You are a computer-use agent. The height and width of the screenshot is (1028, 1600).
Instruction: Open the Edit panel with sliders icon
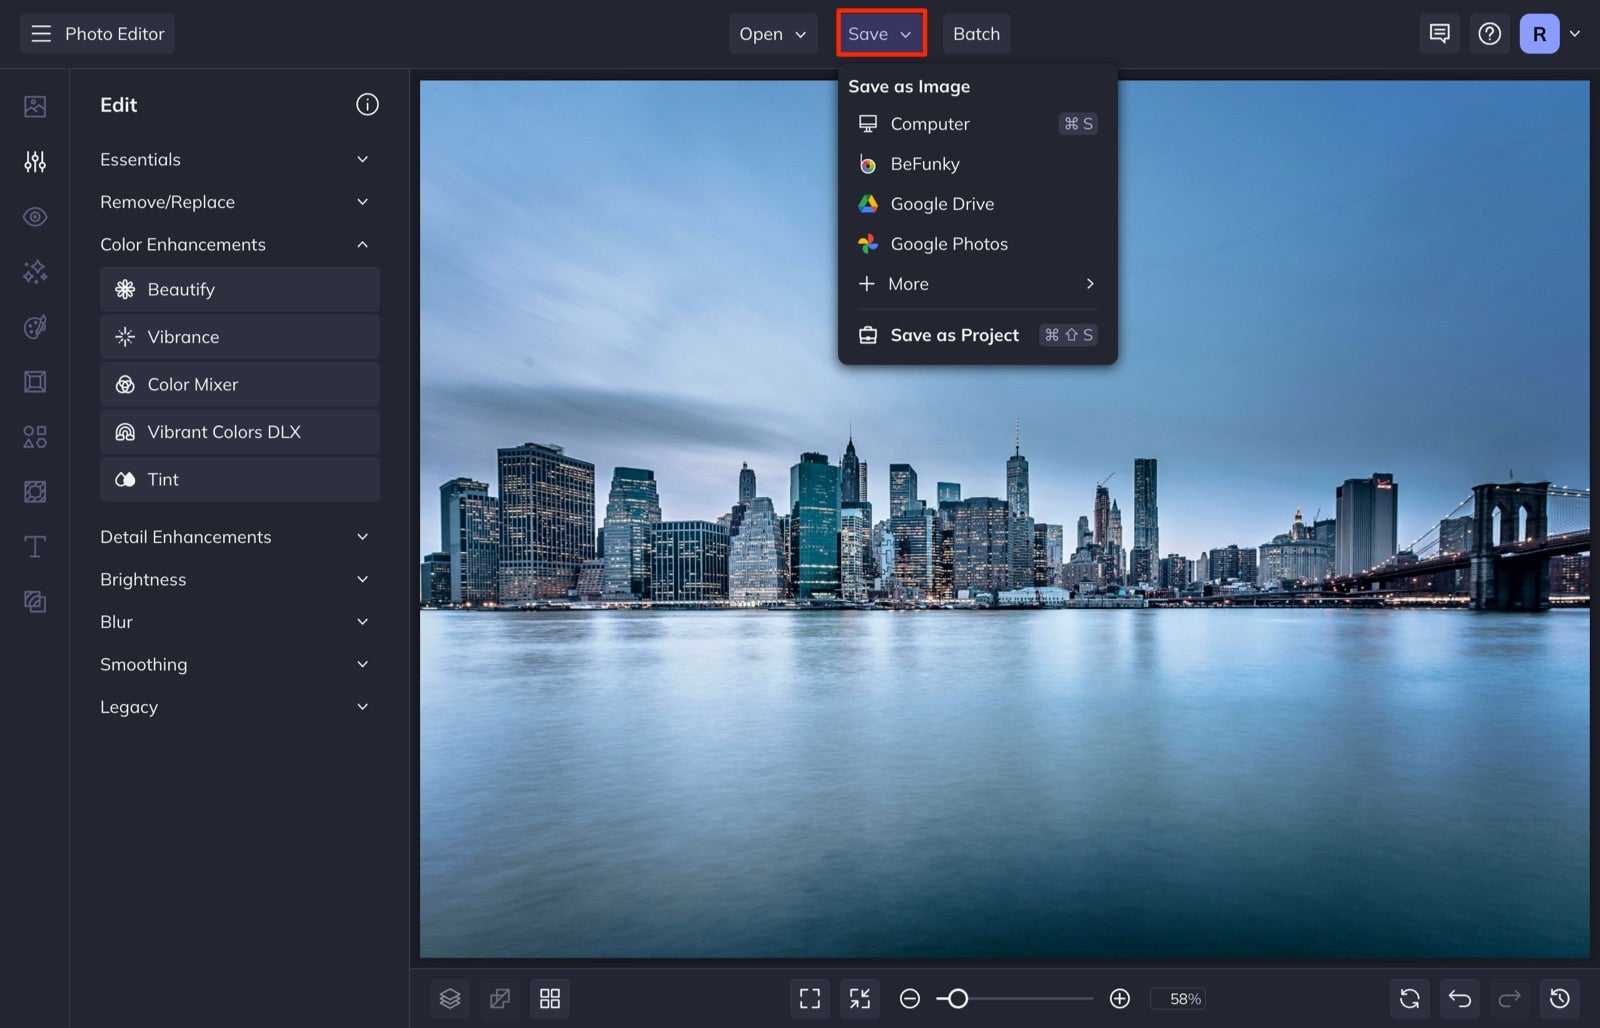(35, 161)
